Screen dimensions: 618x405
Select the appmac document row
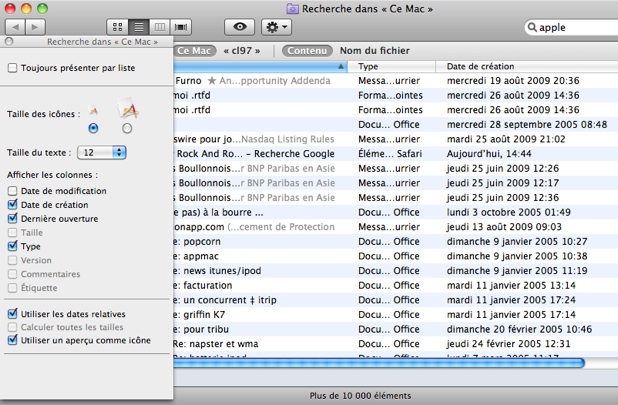pos(395,256)
